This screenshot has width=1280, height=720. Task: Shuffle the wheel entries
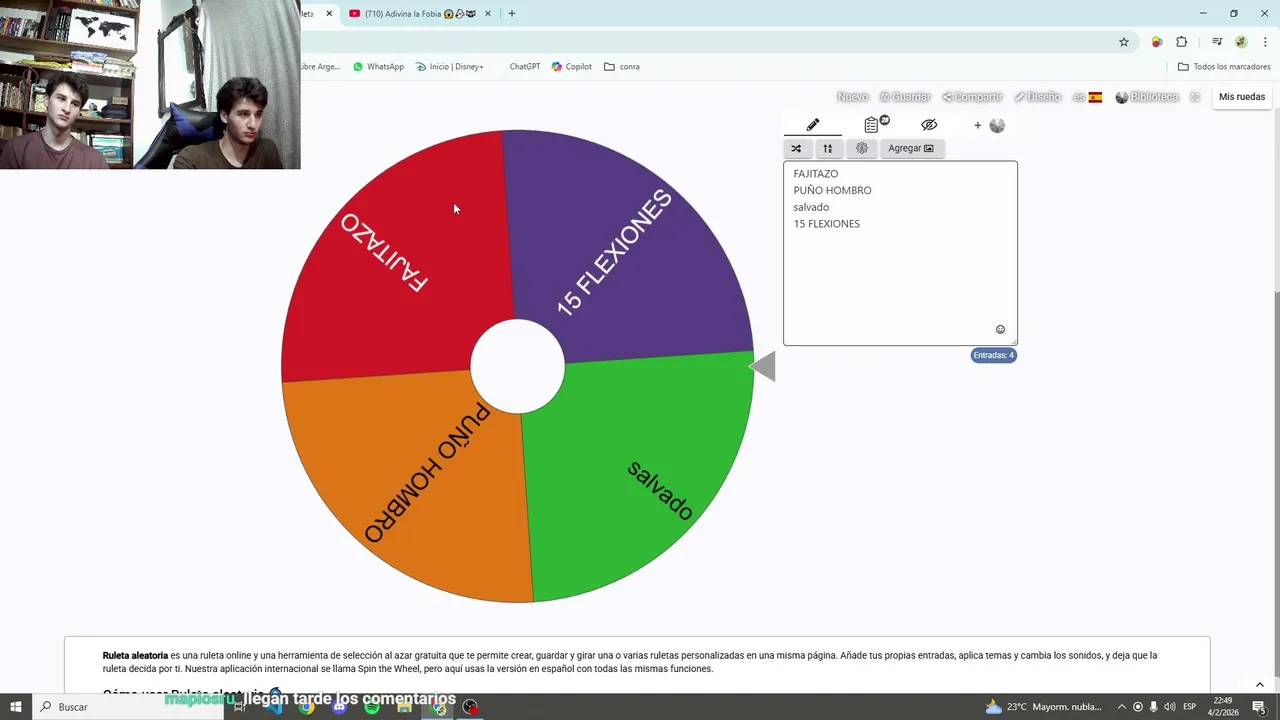796,148
